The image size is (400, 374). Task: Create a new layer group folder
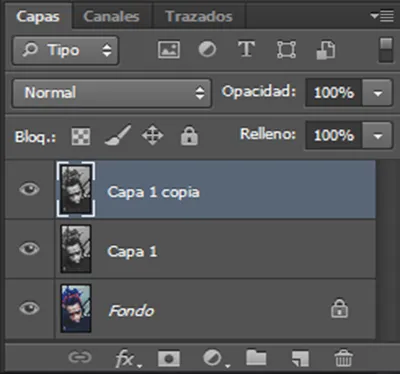point(256,358)
